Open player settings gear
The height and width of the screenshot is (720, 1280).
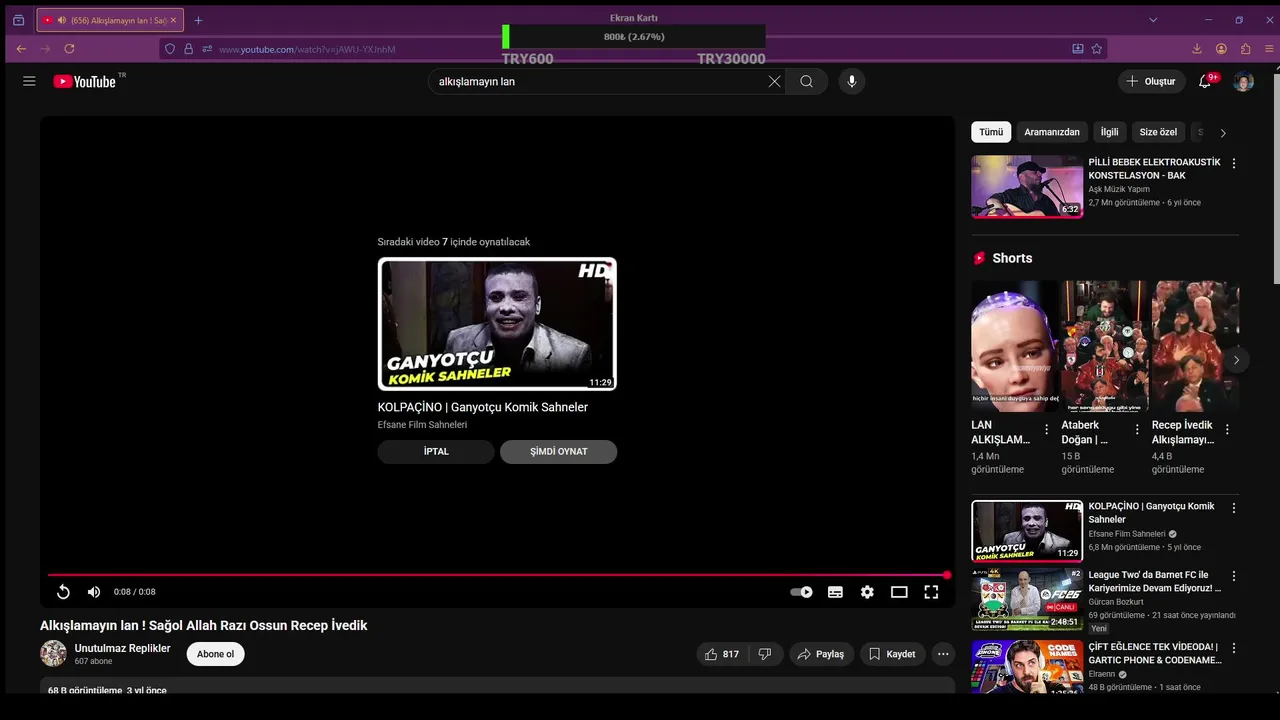click(867, 592)
